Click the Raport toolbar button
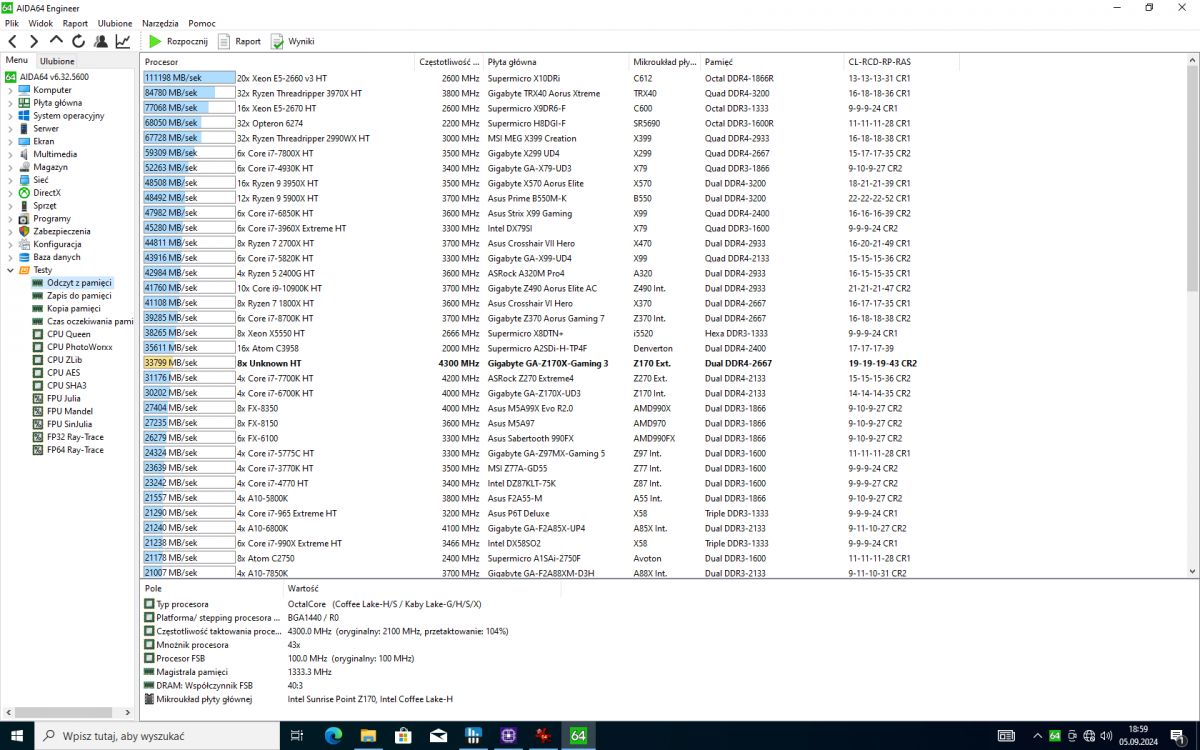Viewport: 1200px width, 750px height. pos(238,41)
